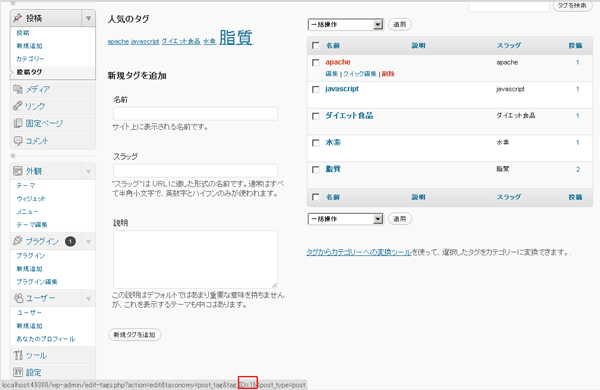Open テーマ under Appearance

(x=26, y=186)
